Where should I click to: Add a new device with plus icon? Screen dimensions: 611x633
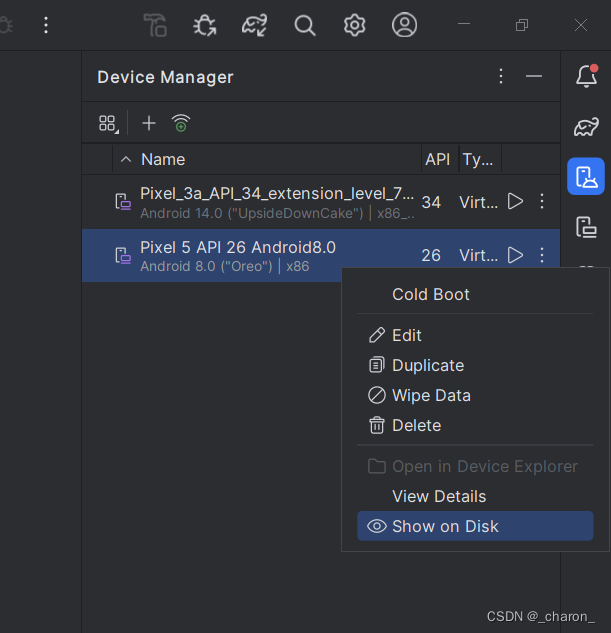click(x=149, y=123)
